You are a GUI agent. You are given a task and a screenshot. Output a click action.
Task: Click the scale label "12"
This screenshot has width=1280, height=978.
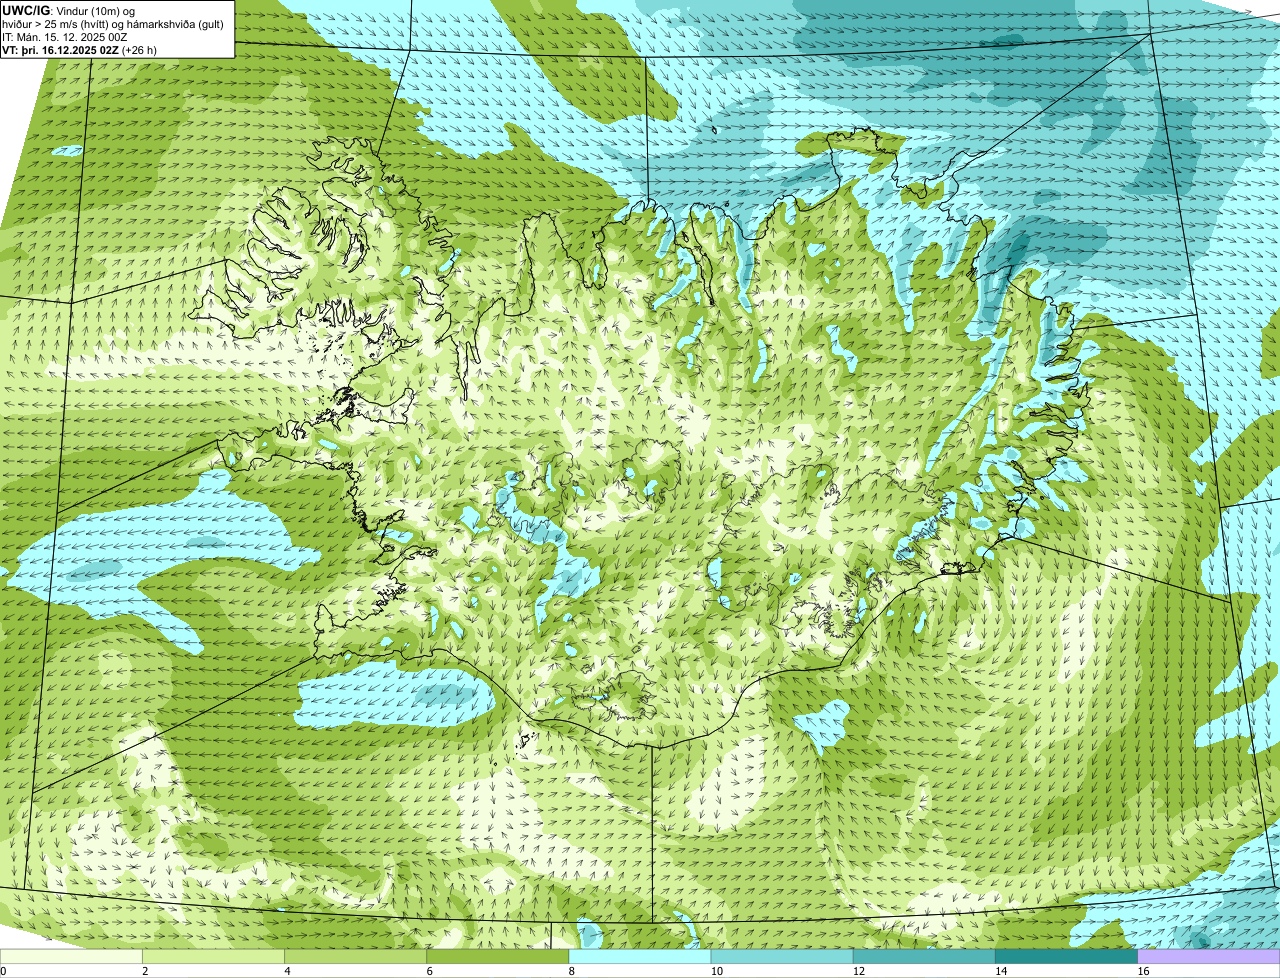coord(859,971)
